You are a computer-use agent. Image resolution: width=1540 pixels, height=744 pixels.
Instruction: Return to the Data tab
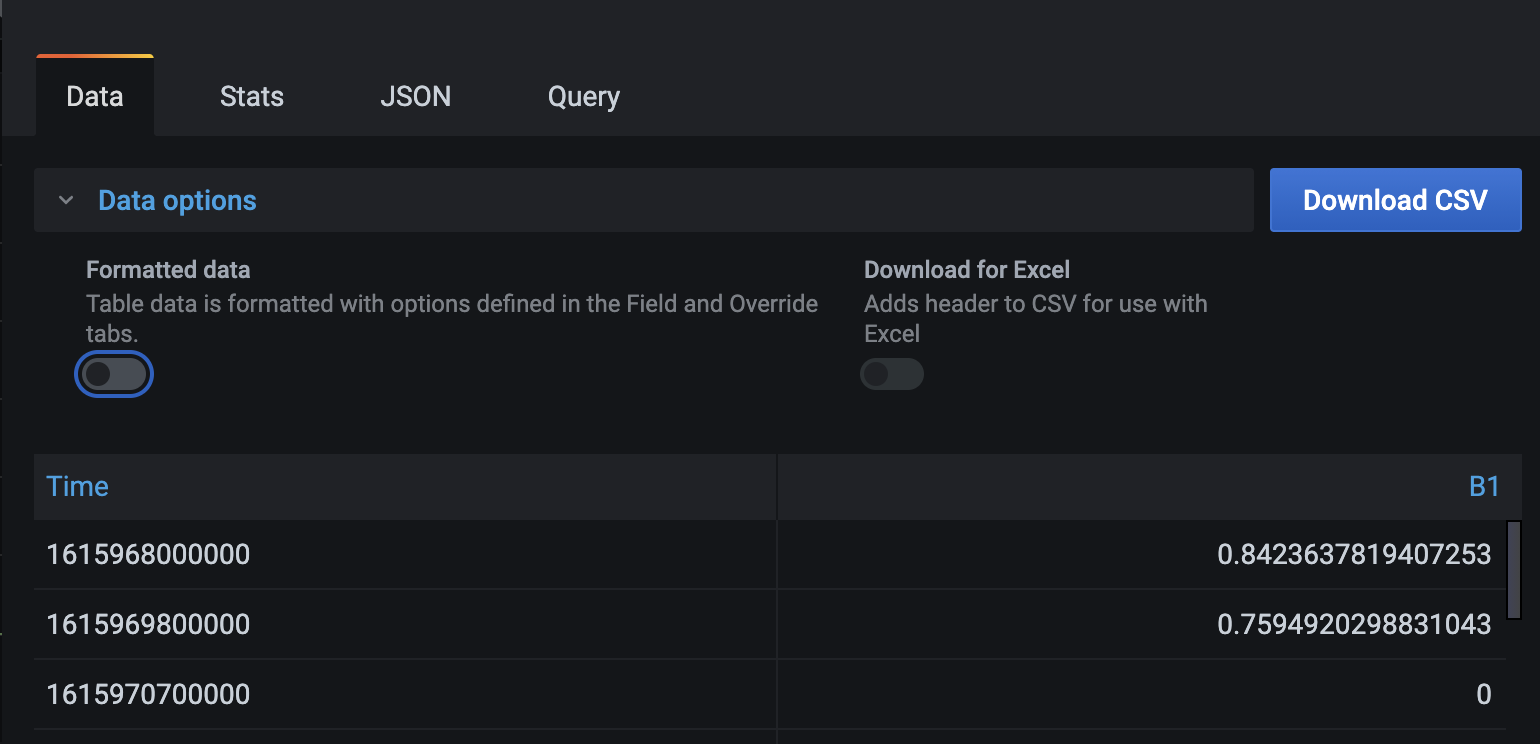tap(94, 96)
